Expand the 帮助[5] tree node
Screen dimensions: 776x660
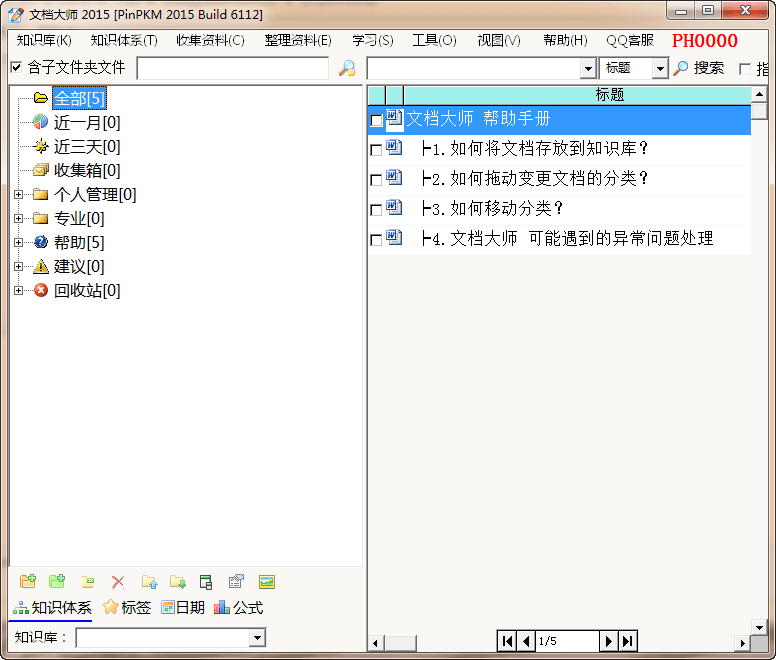18,242
